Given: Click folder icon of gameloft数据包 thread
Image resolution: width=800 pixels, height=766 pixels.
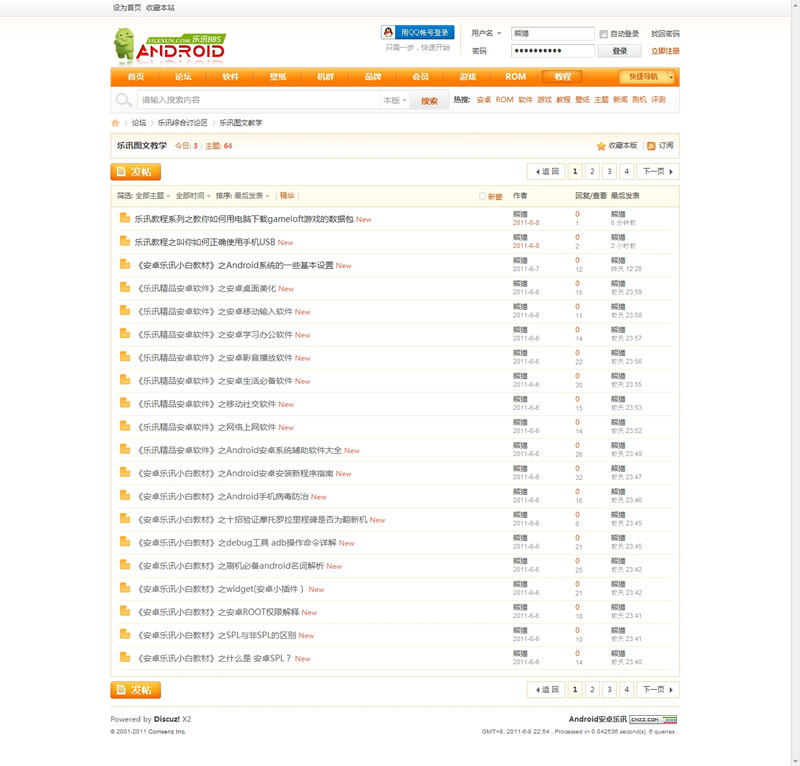Looking at the screenshot, I should pos(124,218).
